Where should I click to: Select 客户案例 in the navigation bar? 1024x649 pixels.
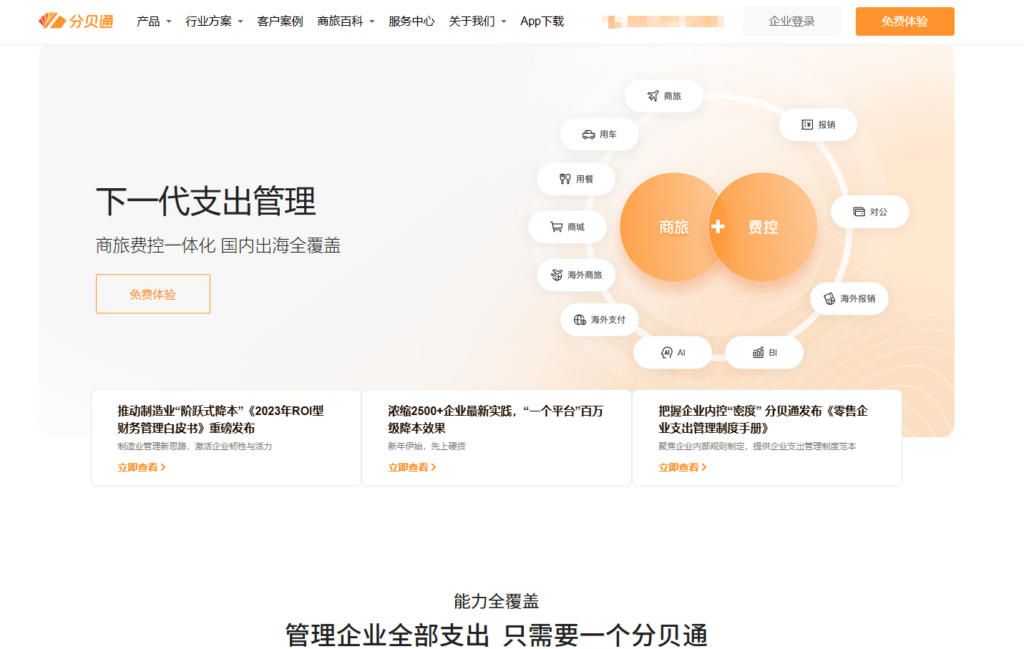click(x=281, y=20)
